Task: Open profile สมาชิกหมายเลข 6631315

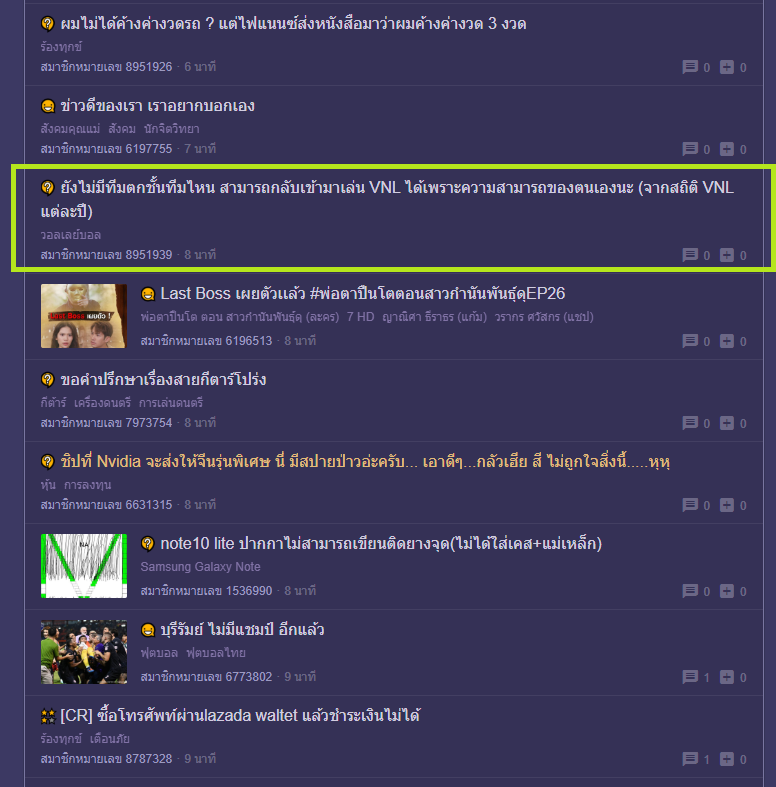Action: click(106, 504)
